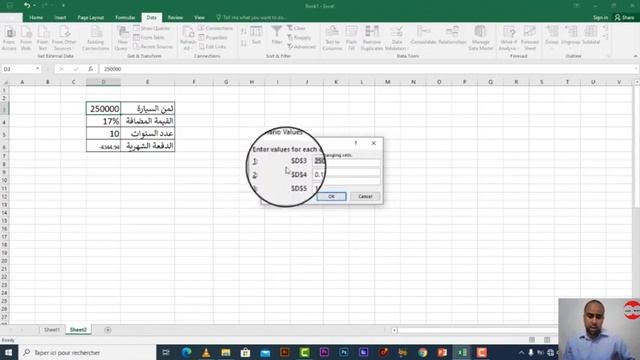Open the Home ribbon tab
Image resolution: width=640 pixels, height=360 pixels.
point(36,18)
